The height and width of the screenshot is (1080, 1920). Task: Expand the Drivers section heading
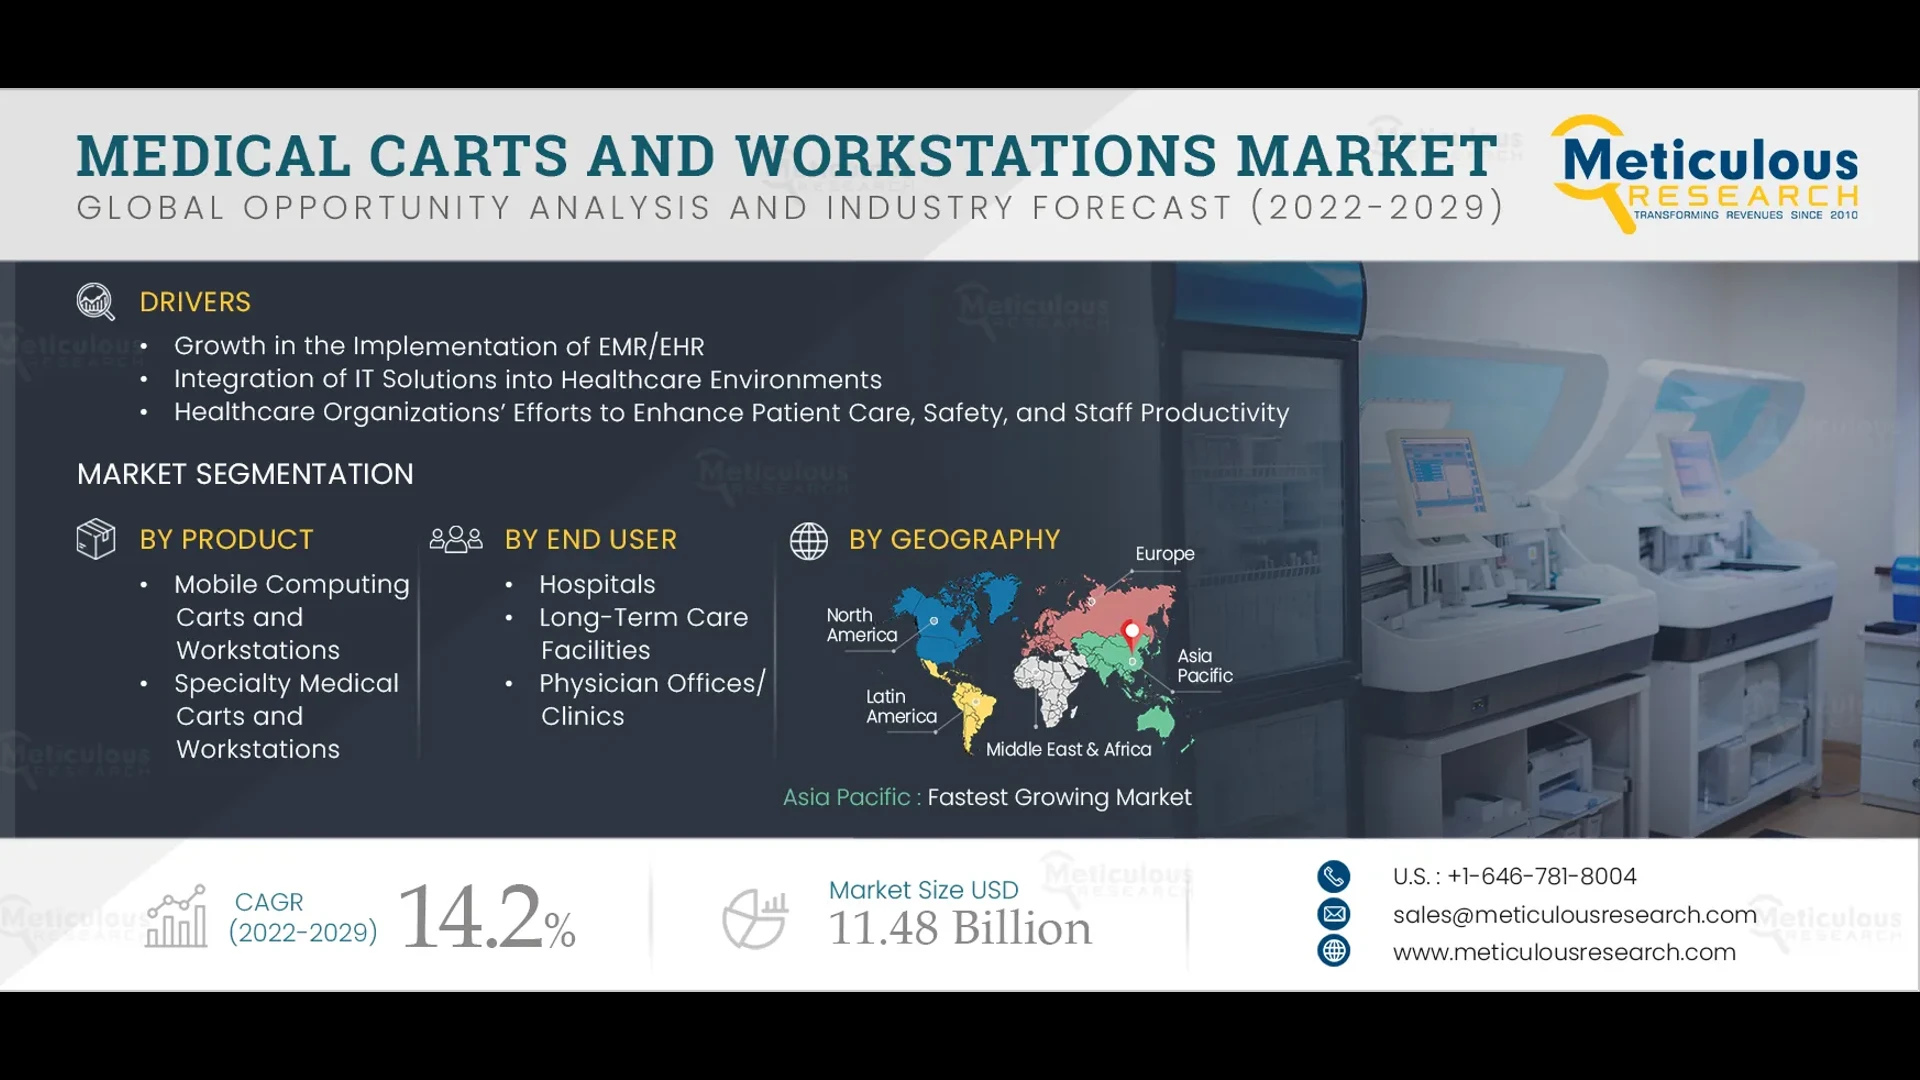click(195, 302)
